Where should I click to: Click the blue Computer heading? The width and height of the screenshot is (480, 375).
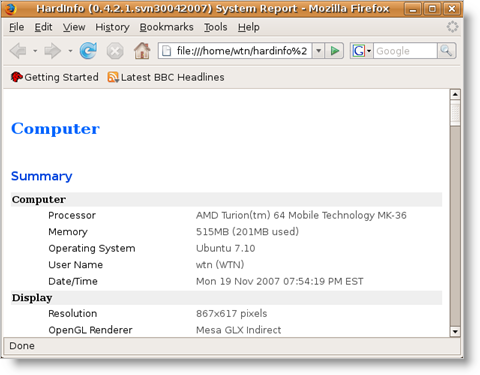click(x=55, y=129)
